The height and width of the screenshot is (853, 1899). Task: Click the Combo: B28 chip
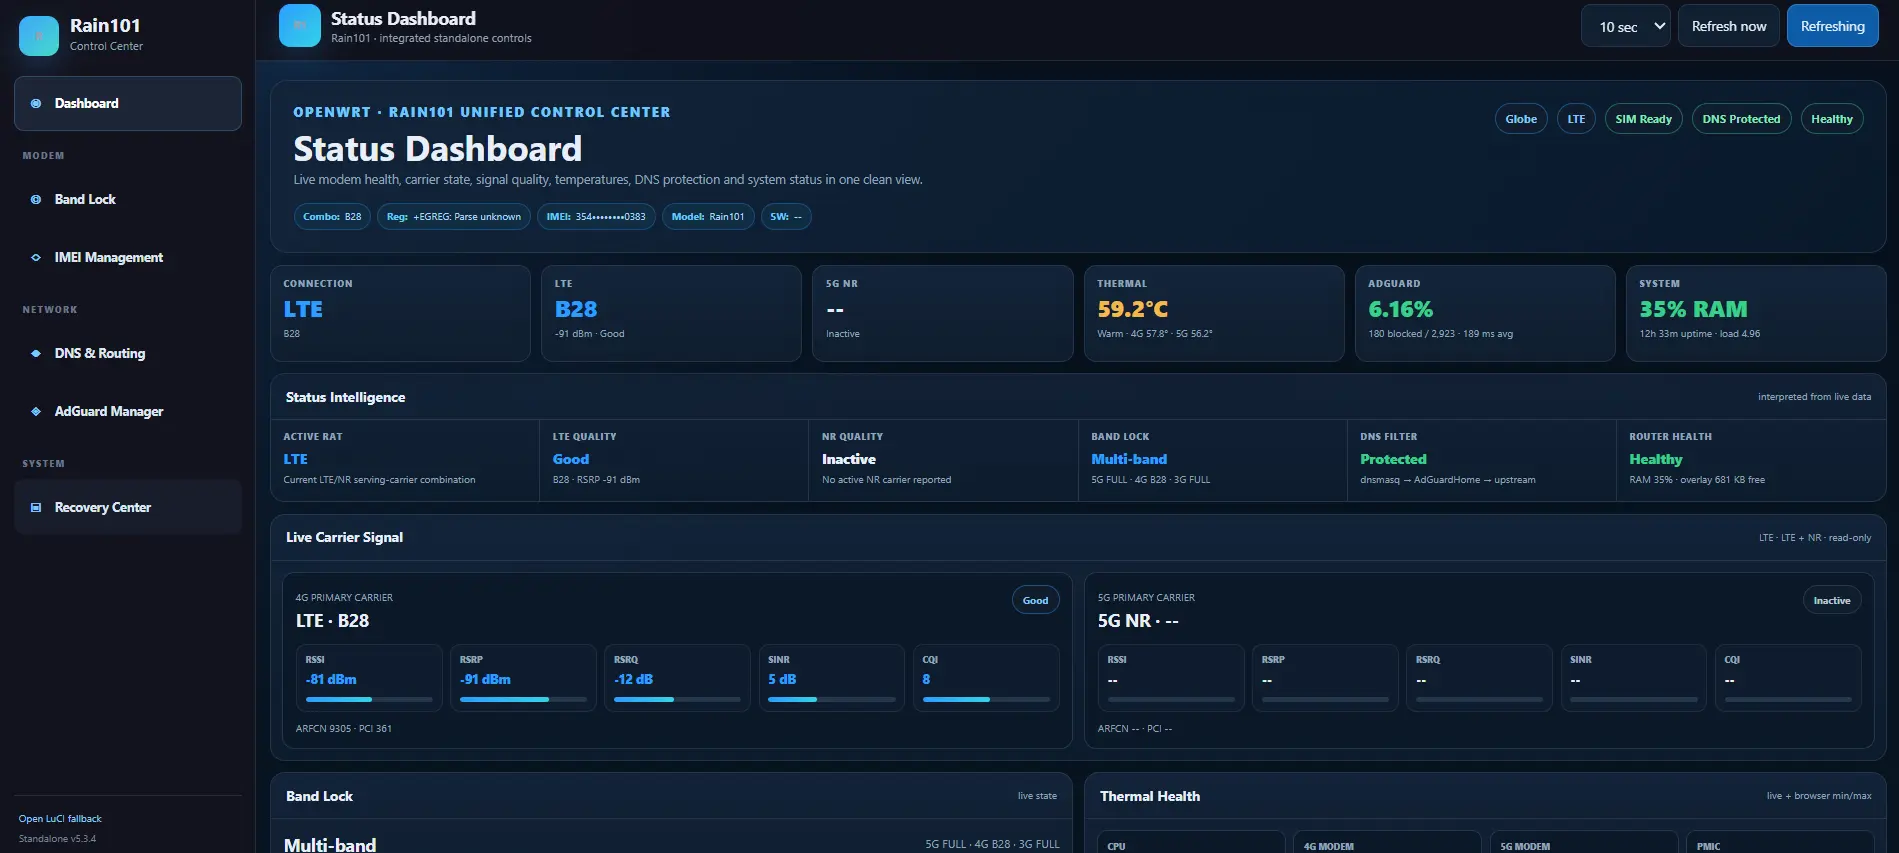332,217
